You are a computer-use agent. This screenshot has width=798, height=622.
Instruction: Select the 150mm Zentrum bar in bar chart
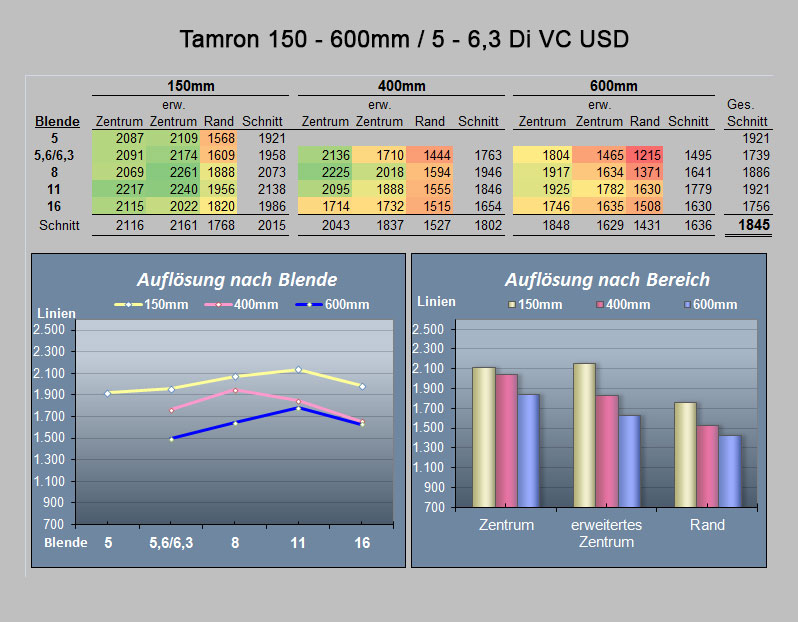(x=483, y=437)
